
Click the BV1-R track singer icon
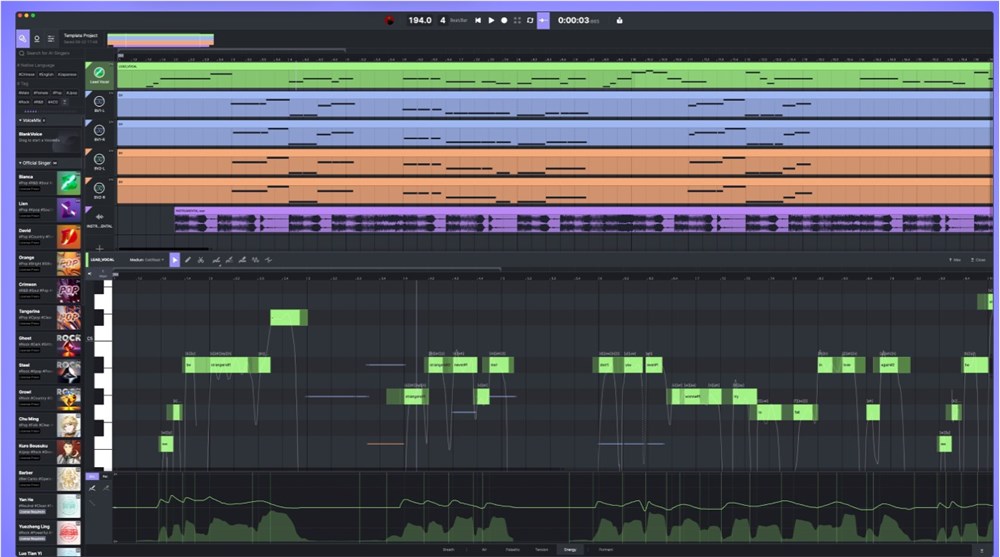(99, 130)
